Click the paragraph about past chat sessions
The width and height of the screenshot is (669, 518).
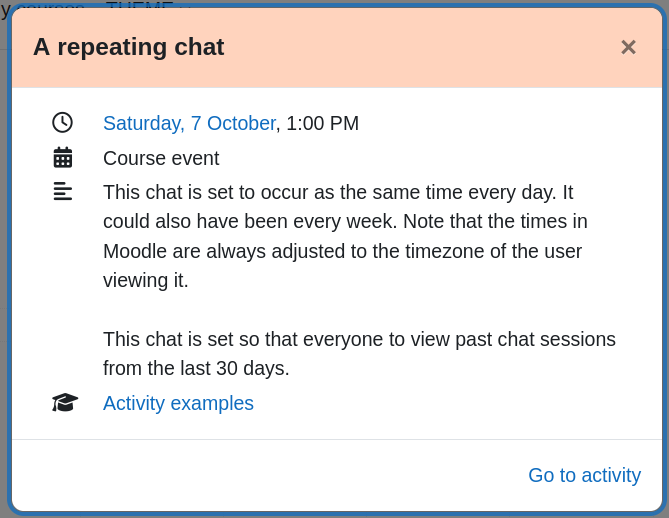tap(359, 354)
